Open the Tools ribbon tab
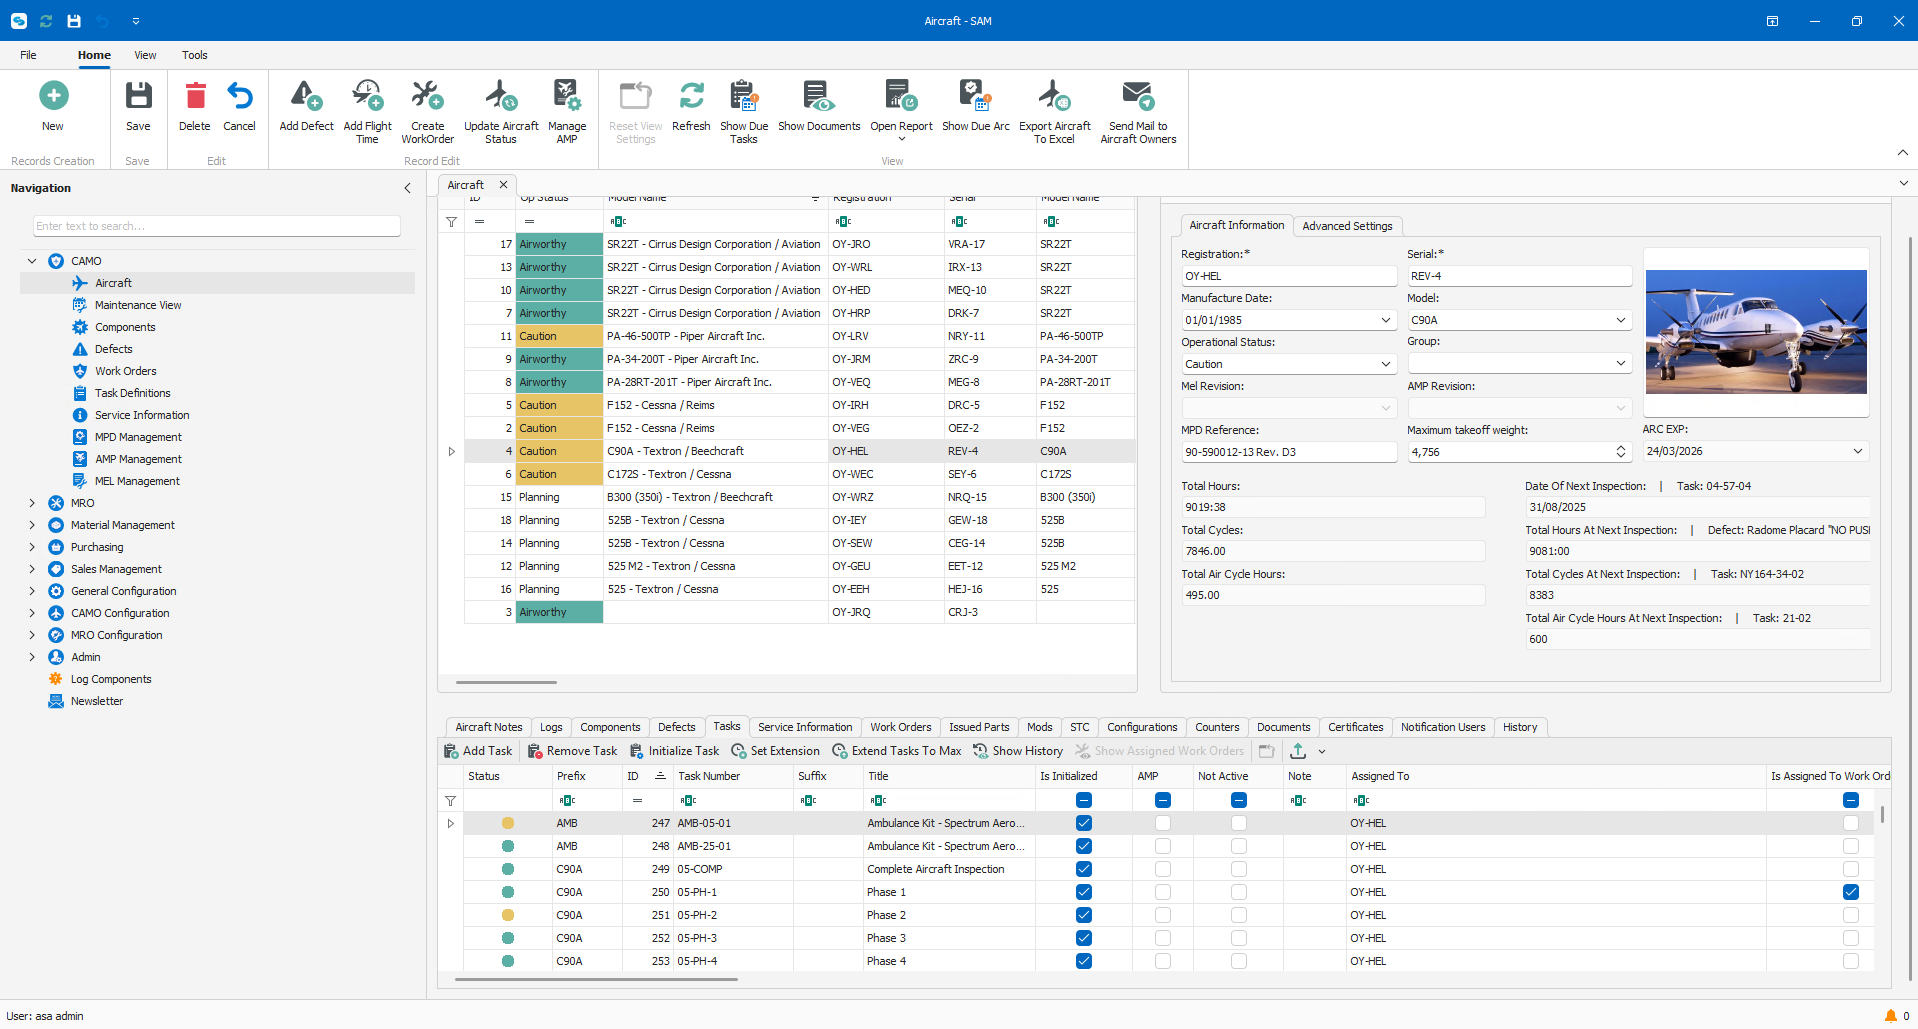The image size is (1918, 1029). click(x=195, y=55)
